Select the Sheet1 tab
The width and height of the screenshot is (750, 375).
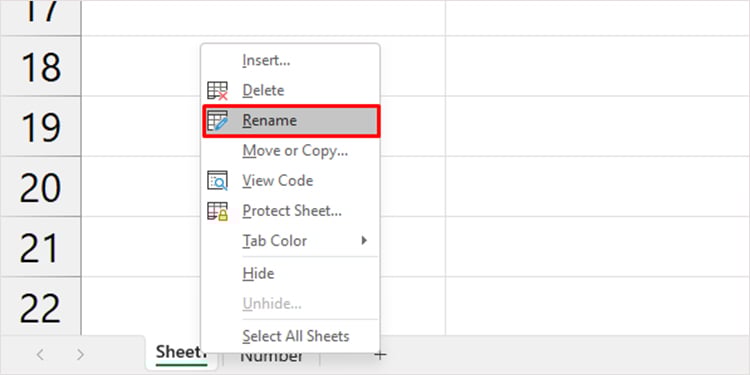(181, 354)
